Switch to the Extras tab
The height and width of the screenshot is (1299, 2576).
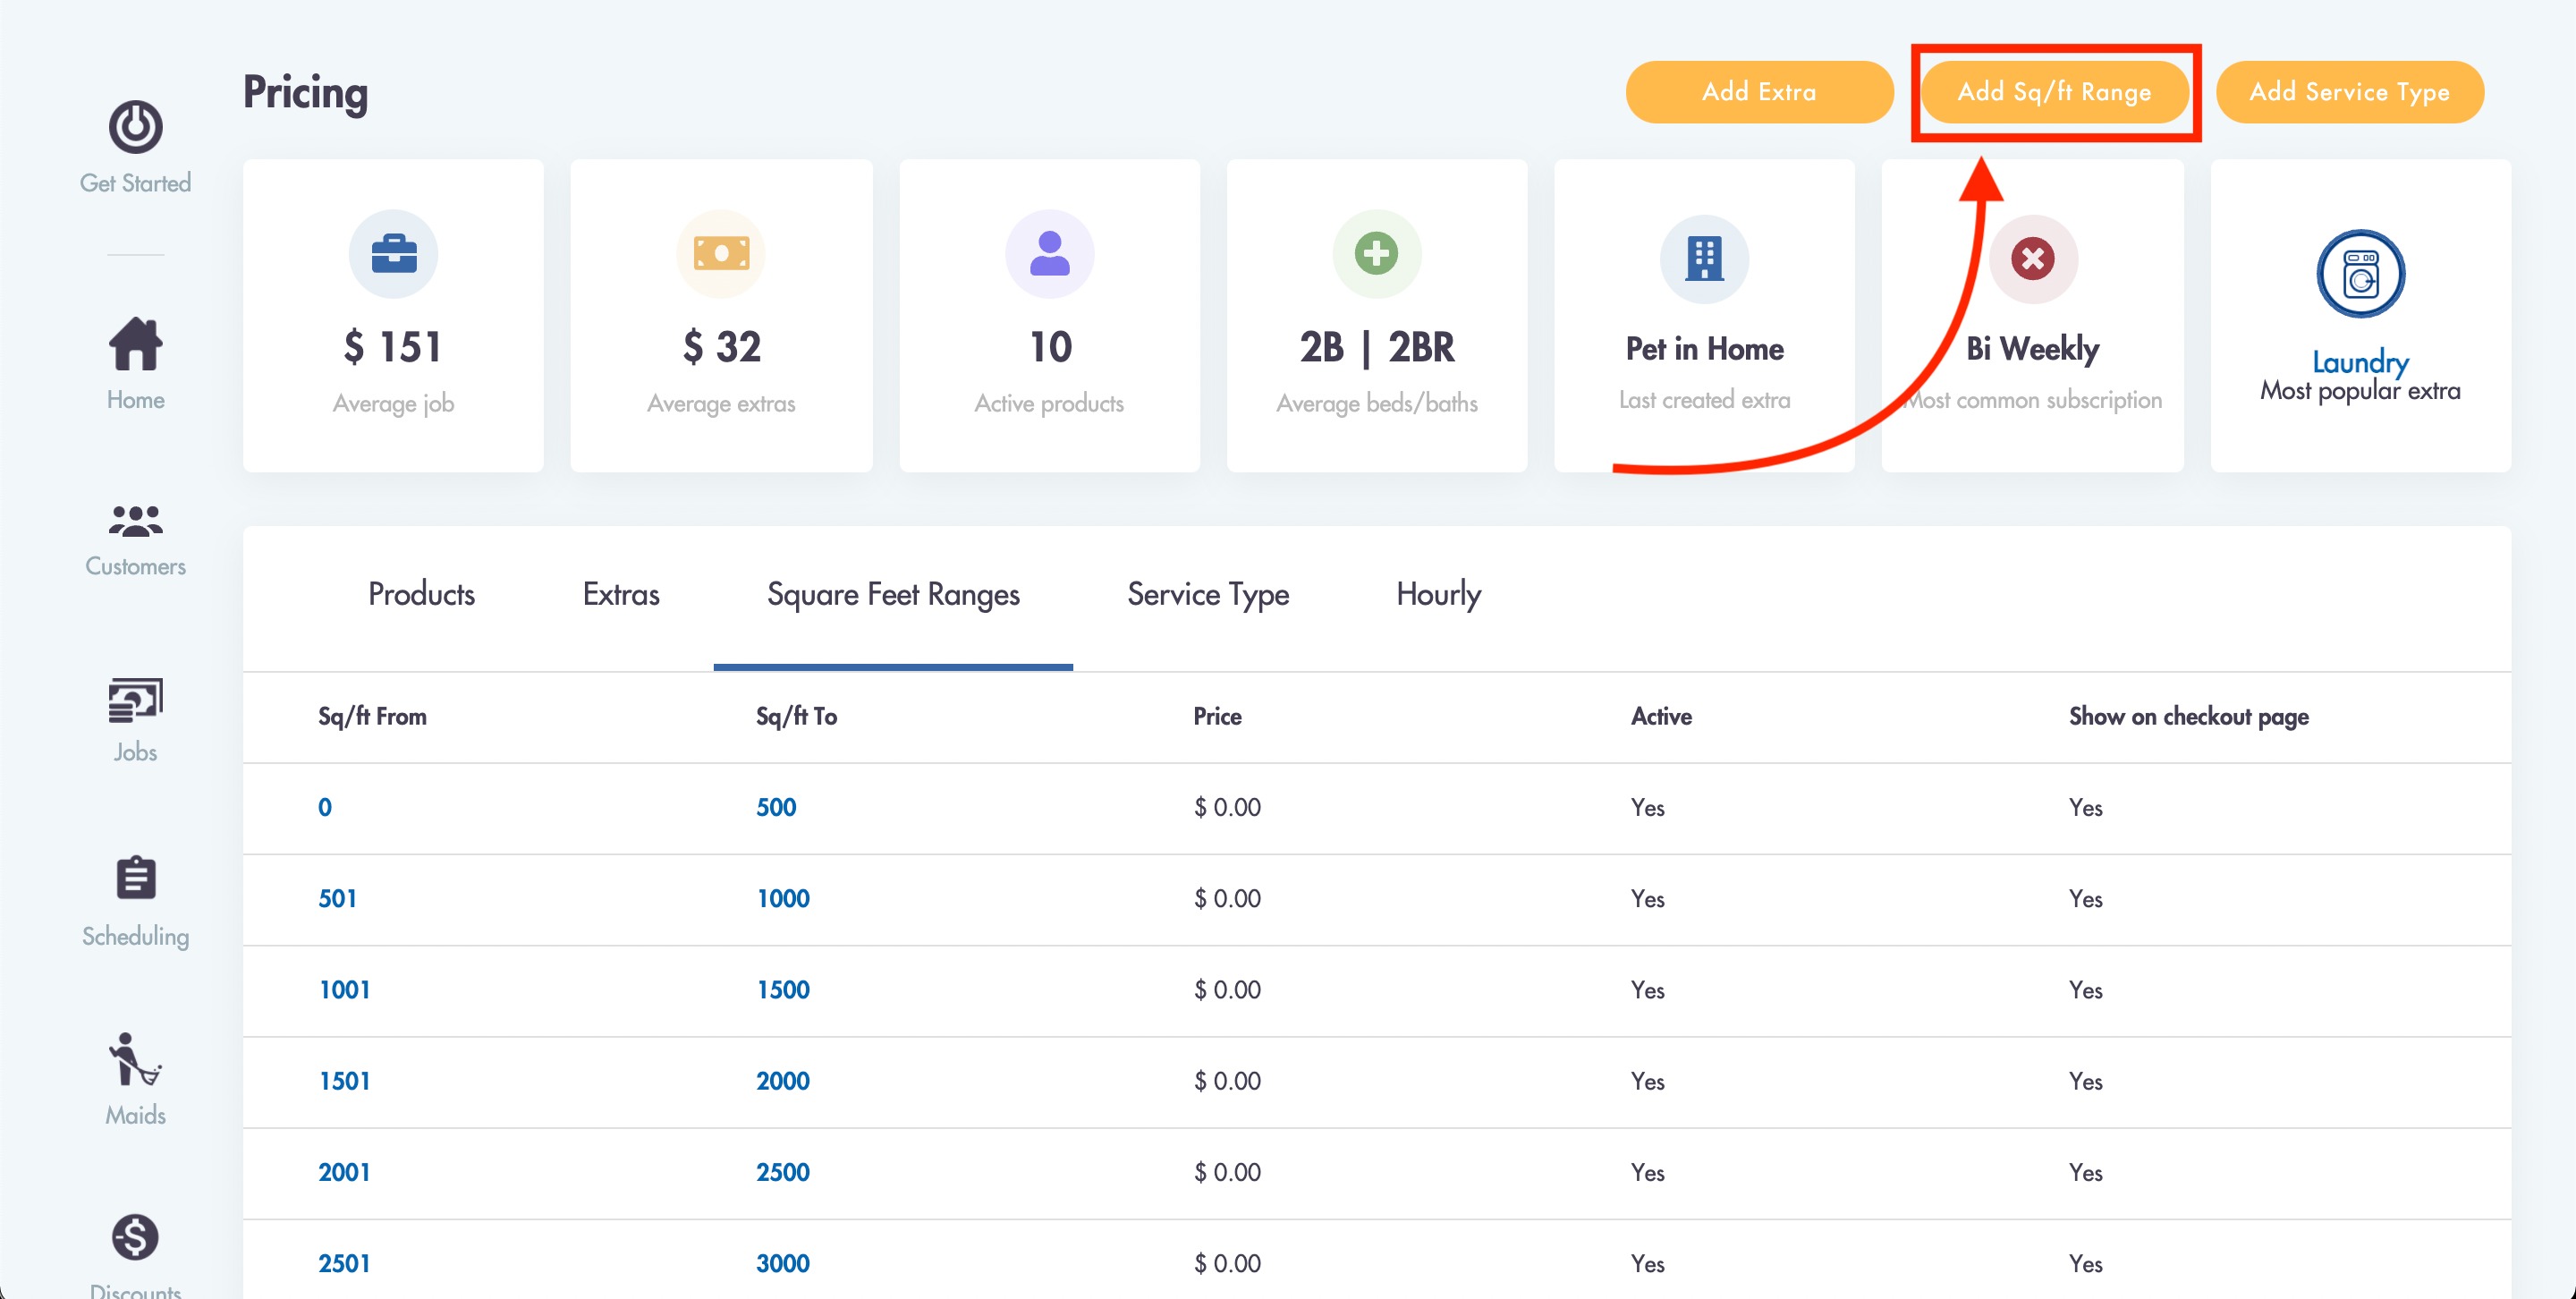(x=621, y=595)
